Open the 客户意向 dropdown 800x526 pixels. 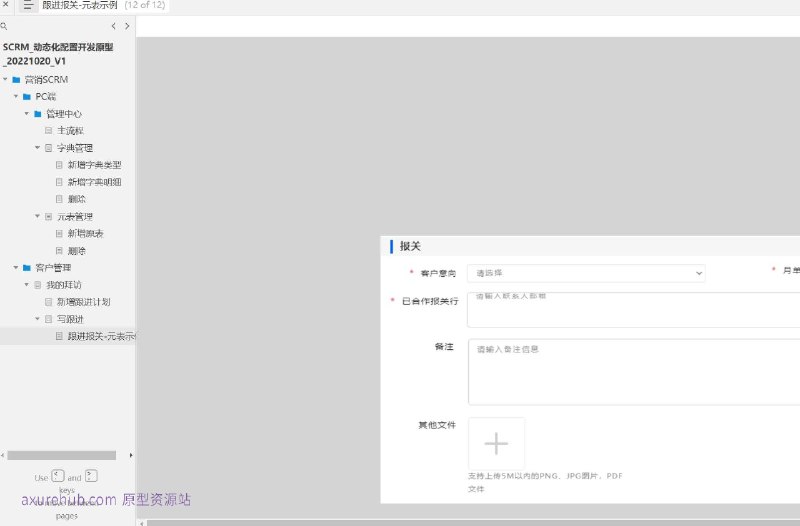pyautogui.click(x=586, y=273)
